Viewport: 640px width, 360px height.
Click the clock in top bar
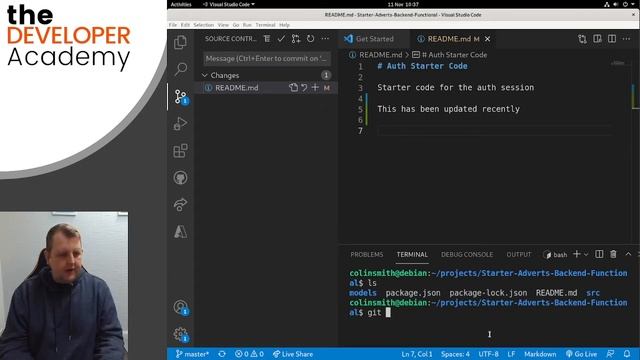403,4
